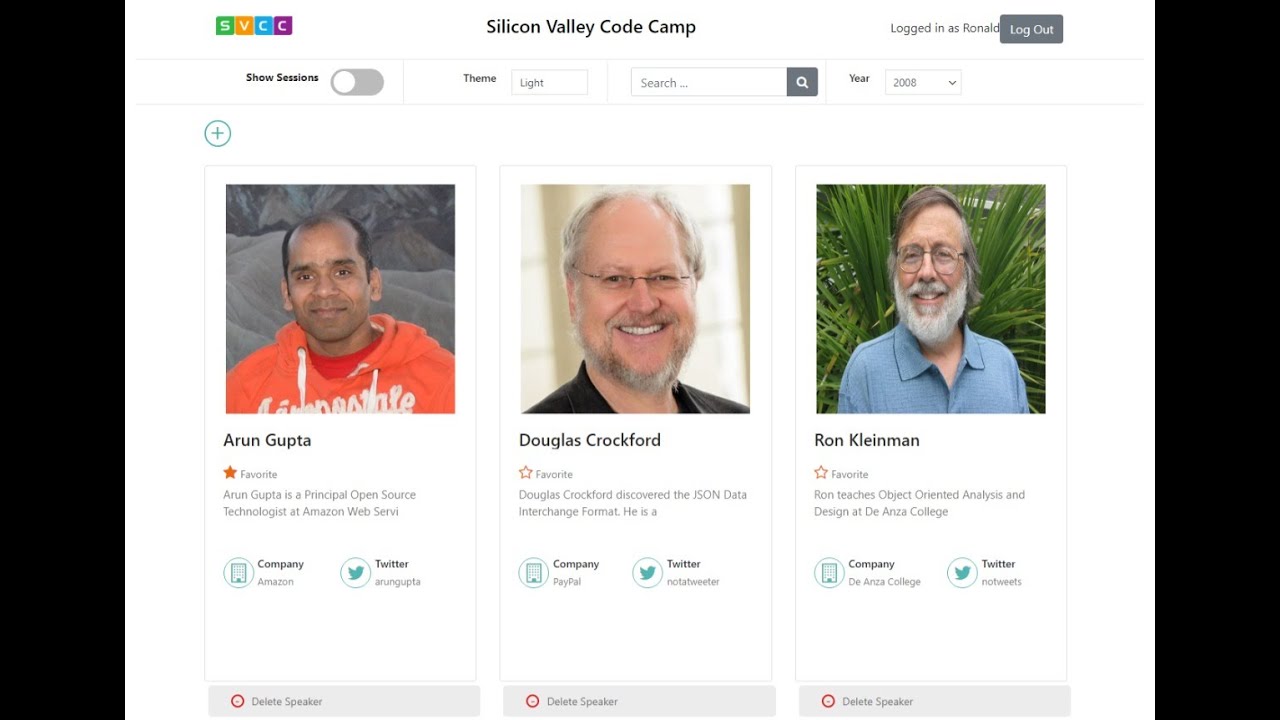The width and height of the screenshot is (1280, 720).
Task: Click Ron Kleinman's company building icon
Action: click(829, 573)
